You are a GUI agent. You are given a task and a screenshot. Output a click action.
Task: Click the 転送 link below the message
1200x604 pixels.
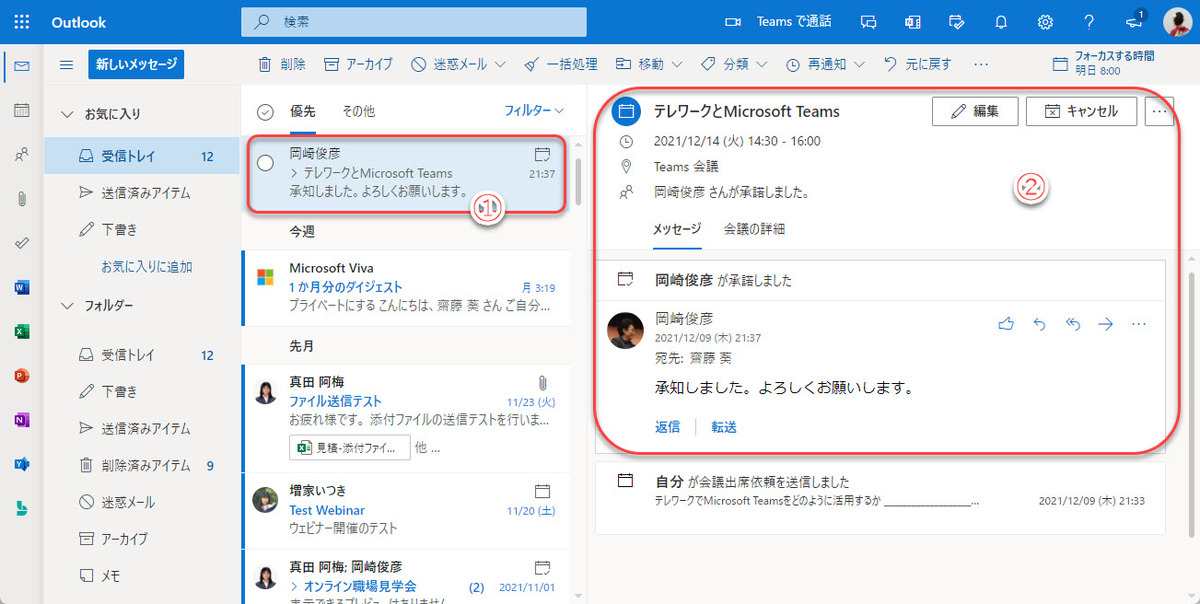(724, 427)
